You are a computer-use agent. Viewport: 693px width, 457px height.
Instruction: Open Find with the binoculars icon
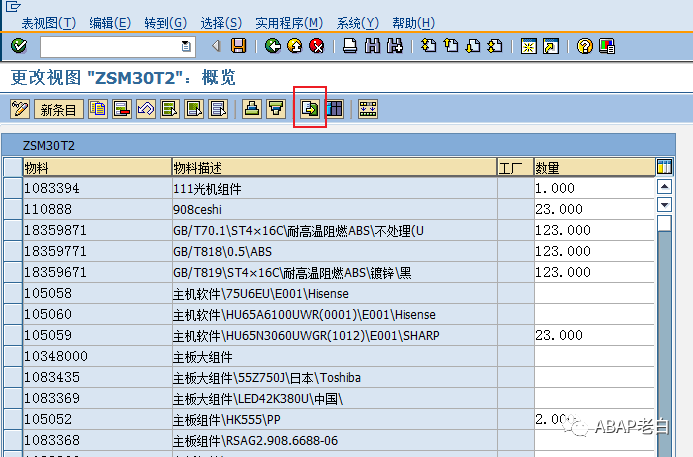coord(373,46)
